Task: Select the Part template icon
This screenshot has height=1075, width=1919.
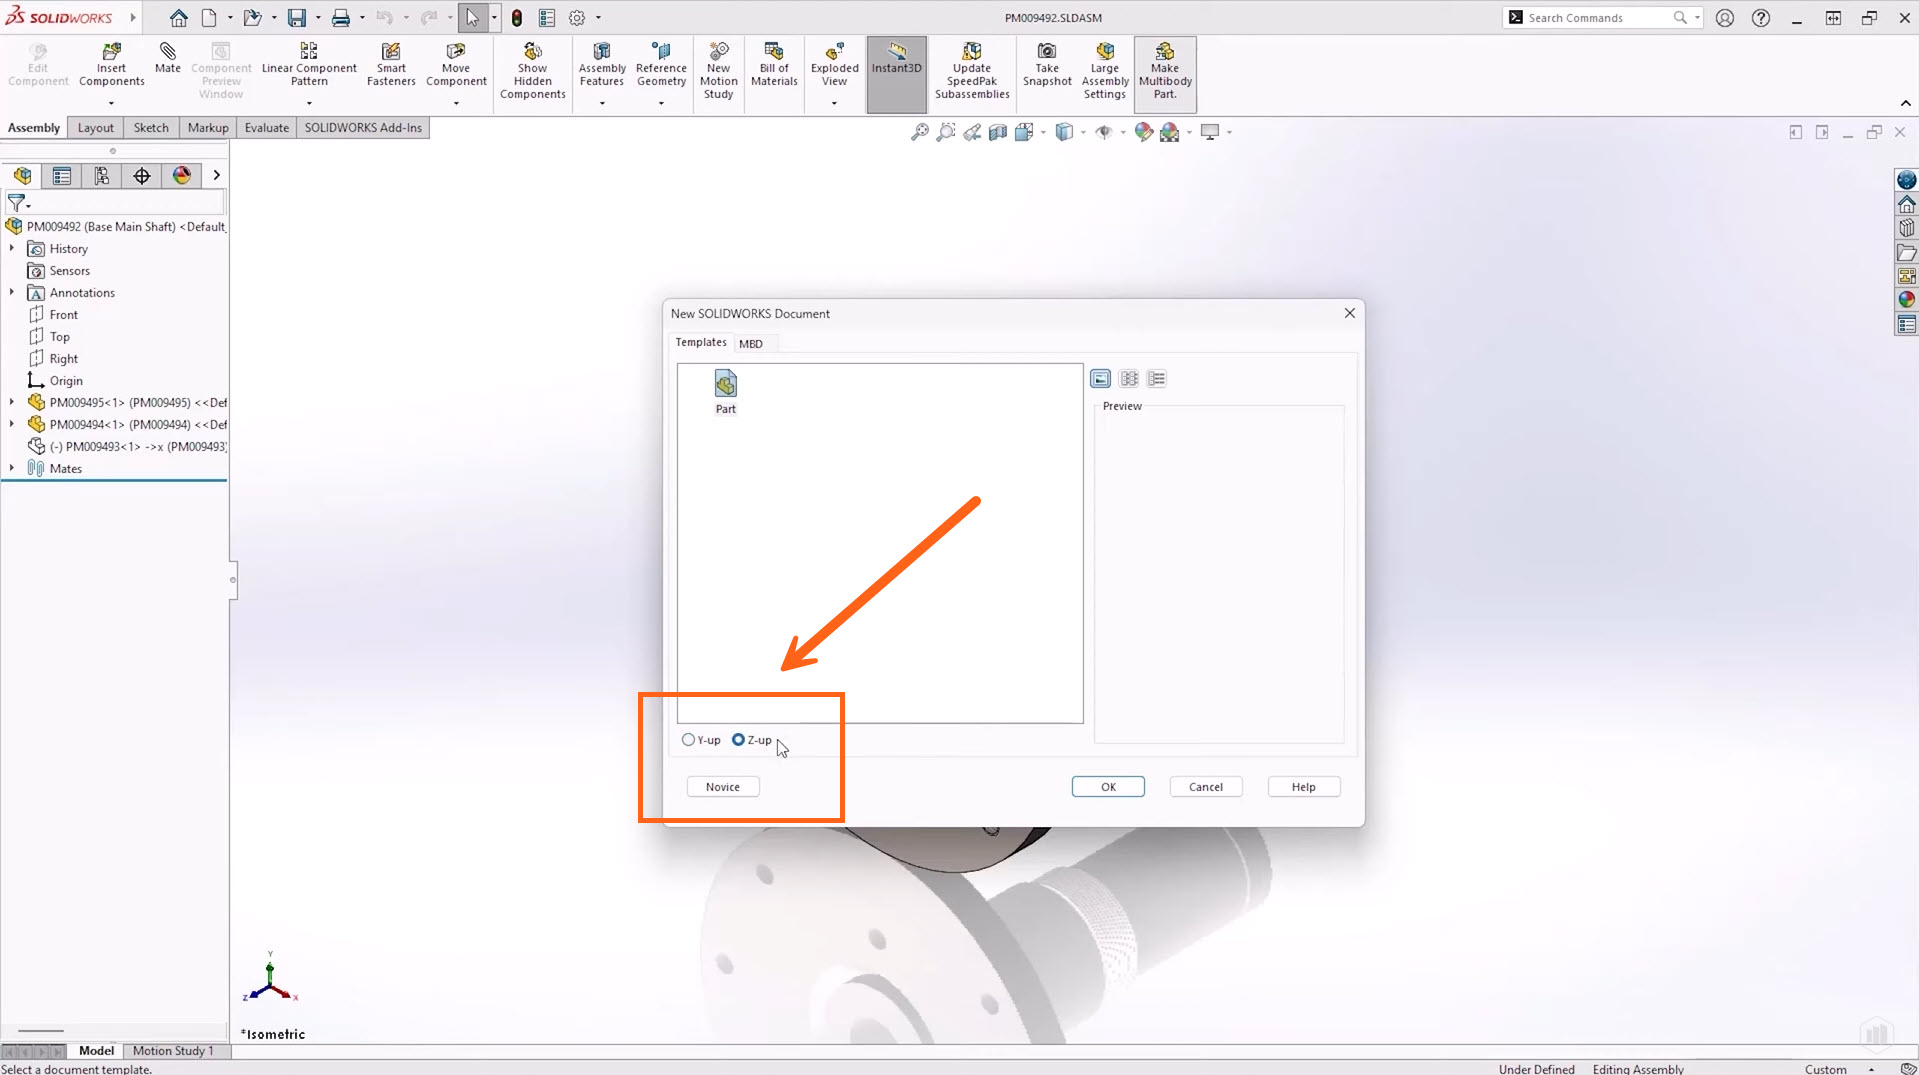Action: (725, 385)
